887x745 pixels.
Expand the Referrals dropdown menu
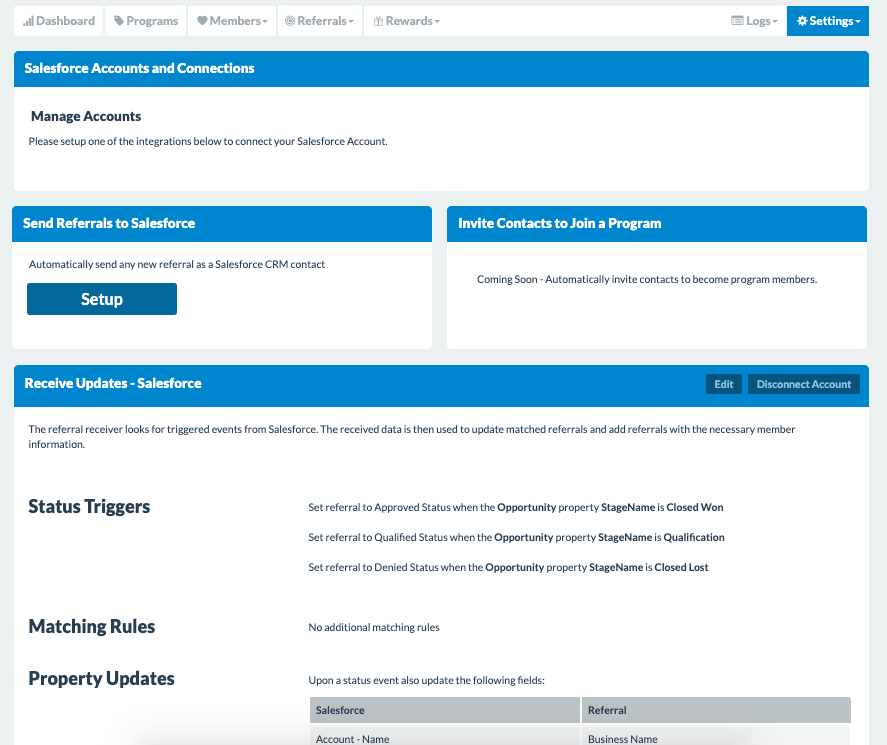[x=320, y=21]
